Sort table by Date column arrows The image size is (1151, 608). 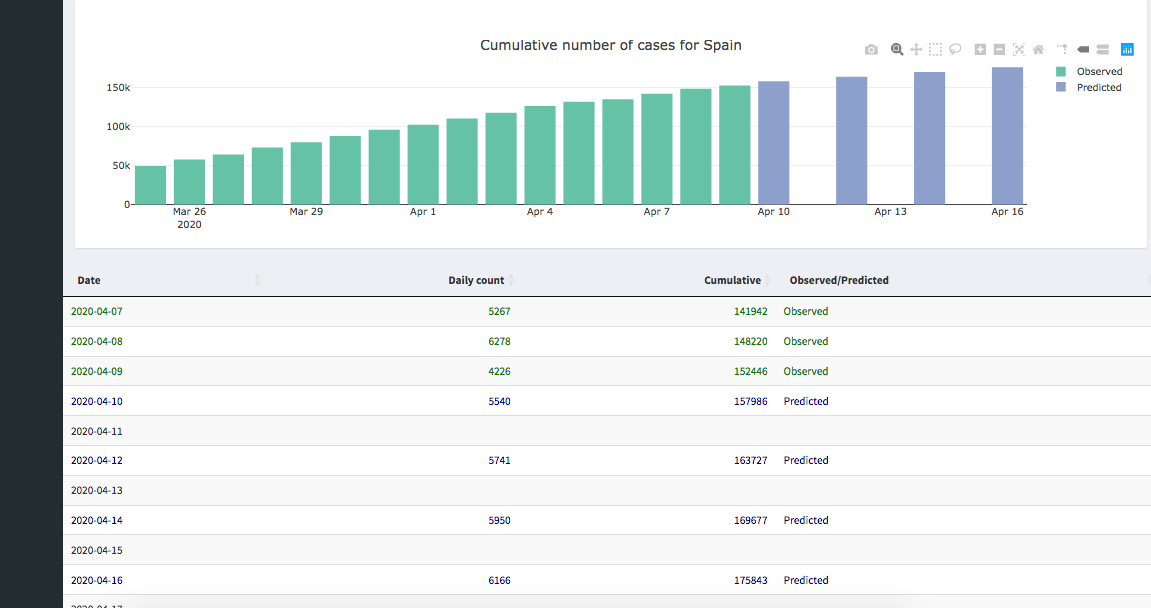click(257, 281)
